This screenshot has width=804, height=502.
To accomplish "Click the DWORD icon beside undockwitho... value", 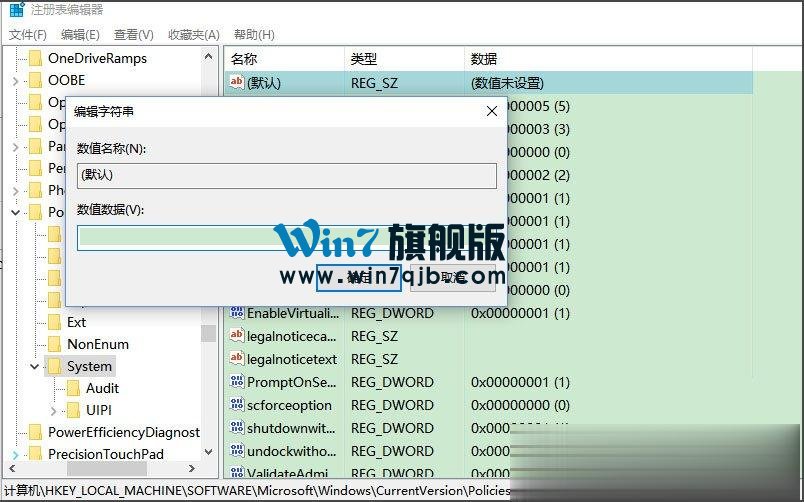I will click(236, 450).
